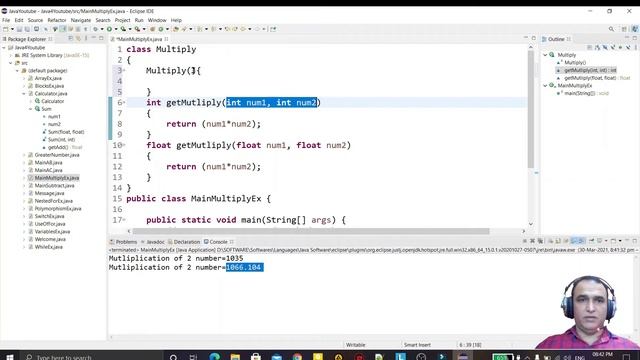640x360 pixels.
Task: Click the editor horizontal scrollbar
Action: (x=310, y=231)
